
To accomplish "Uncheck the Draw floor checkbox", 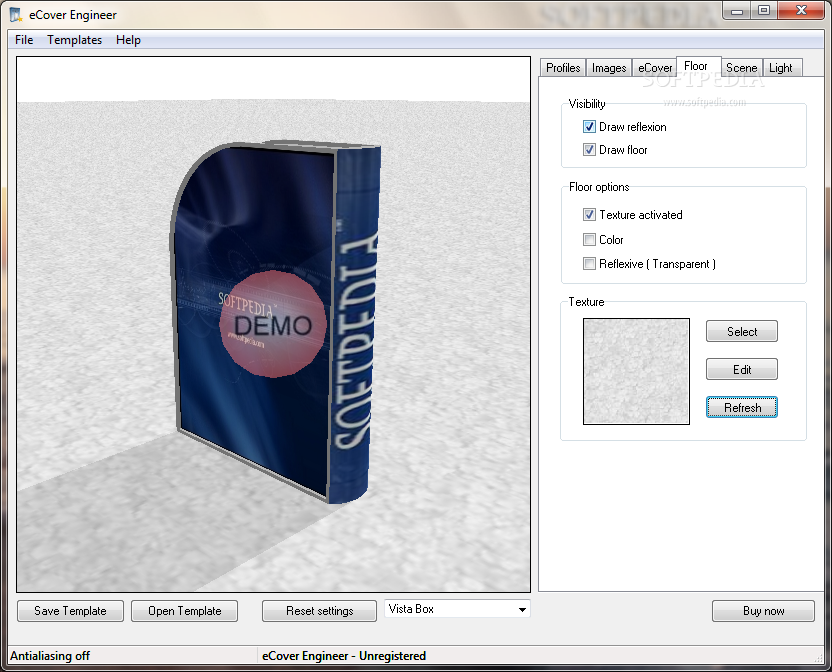I will 589,150.
